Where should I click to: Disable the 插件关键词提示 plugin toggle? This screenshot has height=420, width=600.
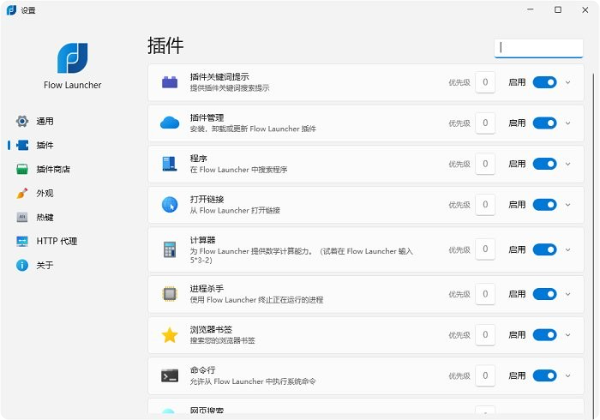point(545,82)
